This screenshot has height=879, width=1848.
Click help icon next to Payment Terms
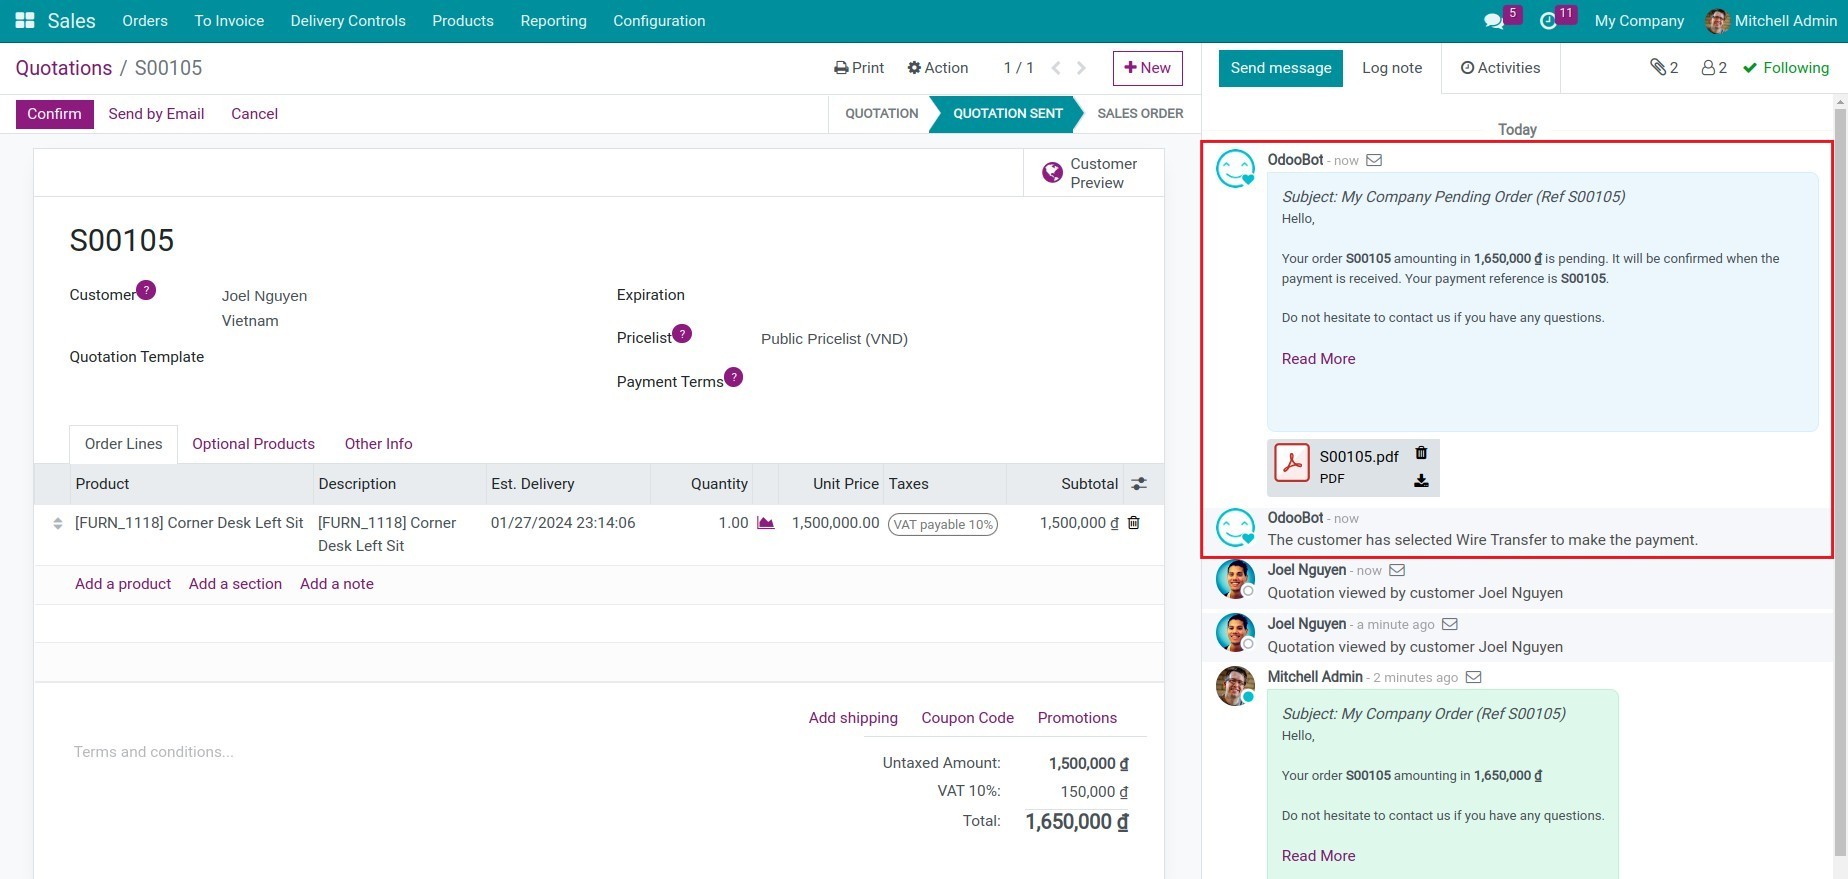[734, 377]
